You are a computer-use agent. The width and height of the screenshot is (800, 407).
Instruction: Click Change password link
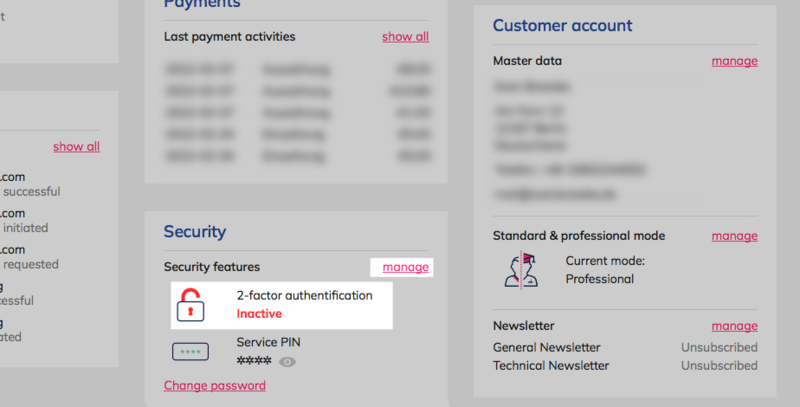click(x=215, y=386)
